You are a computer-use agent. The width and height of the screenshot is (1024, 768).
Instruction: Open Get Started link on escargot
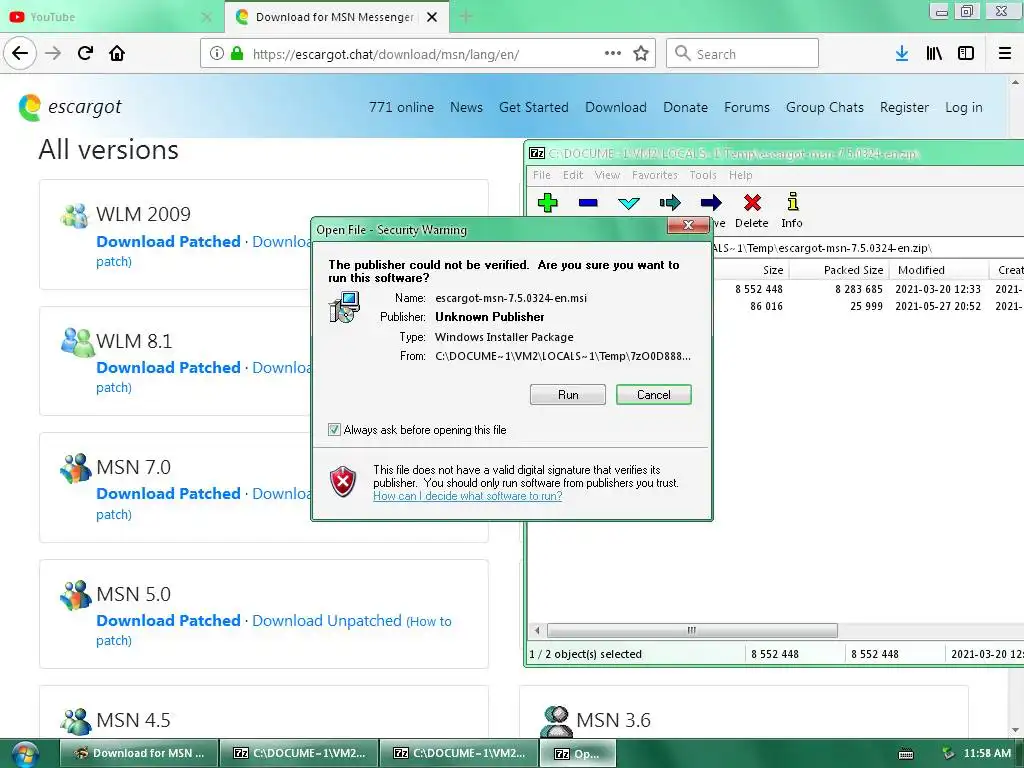pyautogui.click(x=534, y=107)
